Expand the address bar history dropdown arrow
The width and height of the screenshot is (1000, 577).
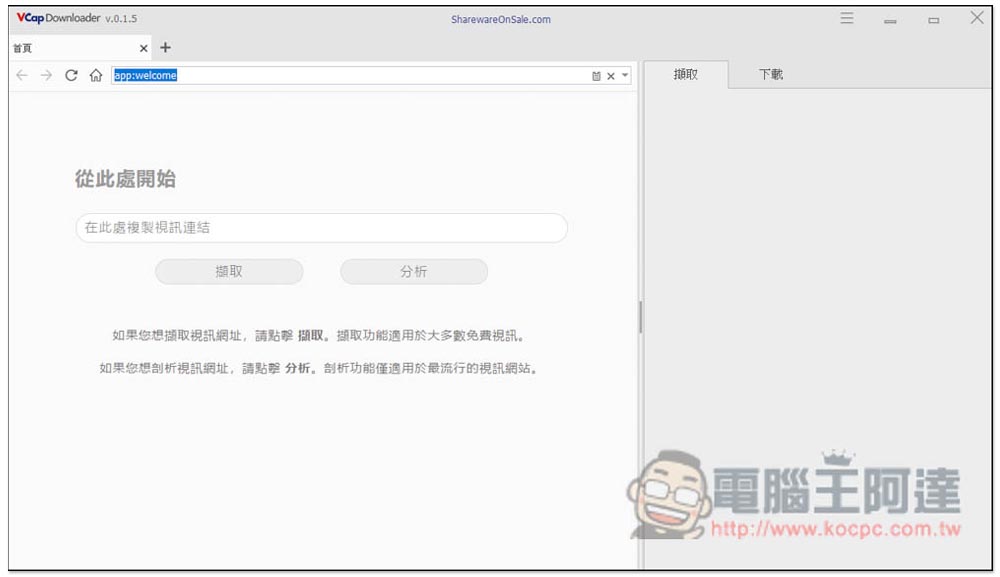coord(625,75)
